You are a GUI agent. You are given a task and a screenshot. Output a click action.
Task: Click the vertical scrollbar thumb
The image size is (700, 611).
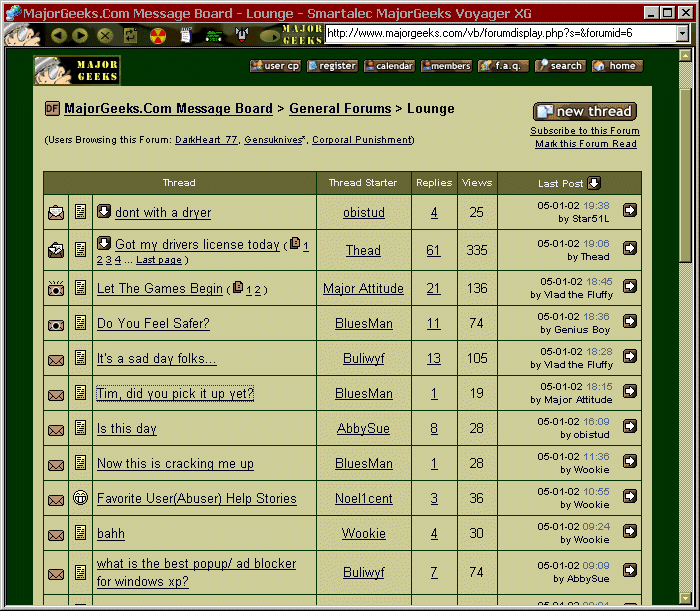685,175
